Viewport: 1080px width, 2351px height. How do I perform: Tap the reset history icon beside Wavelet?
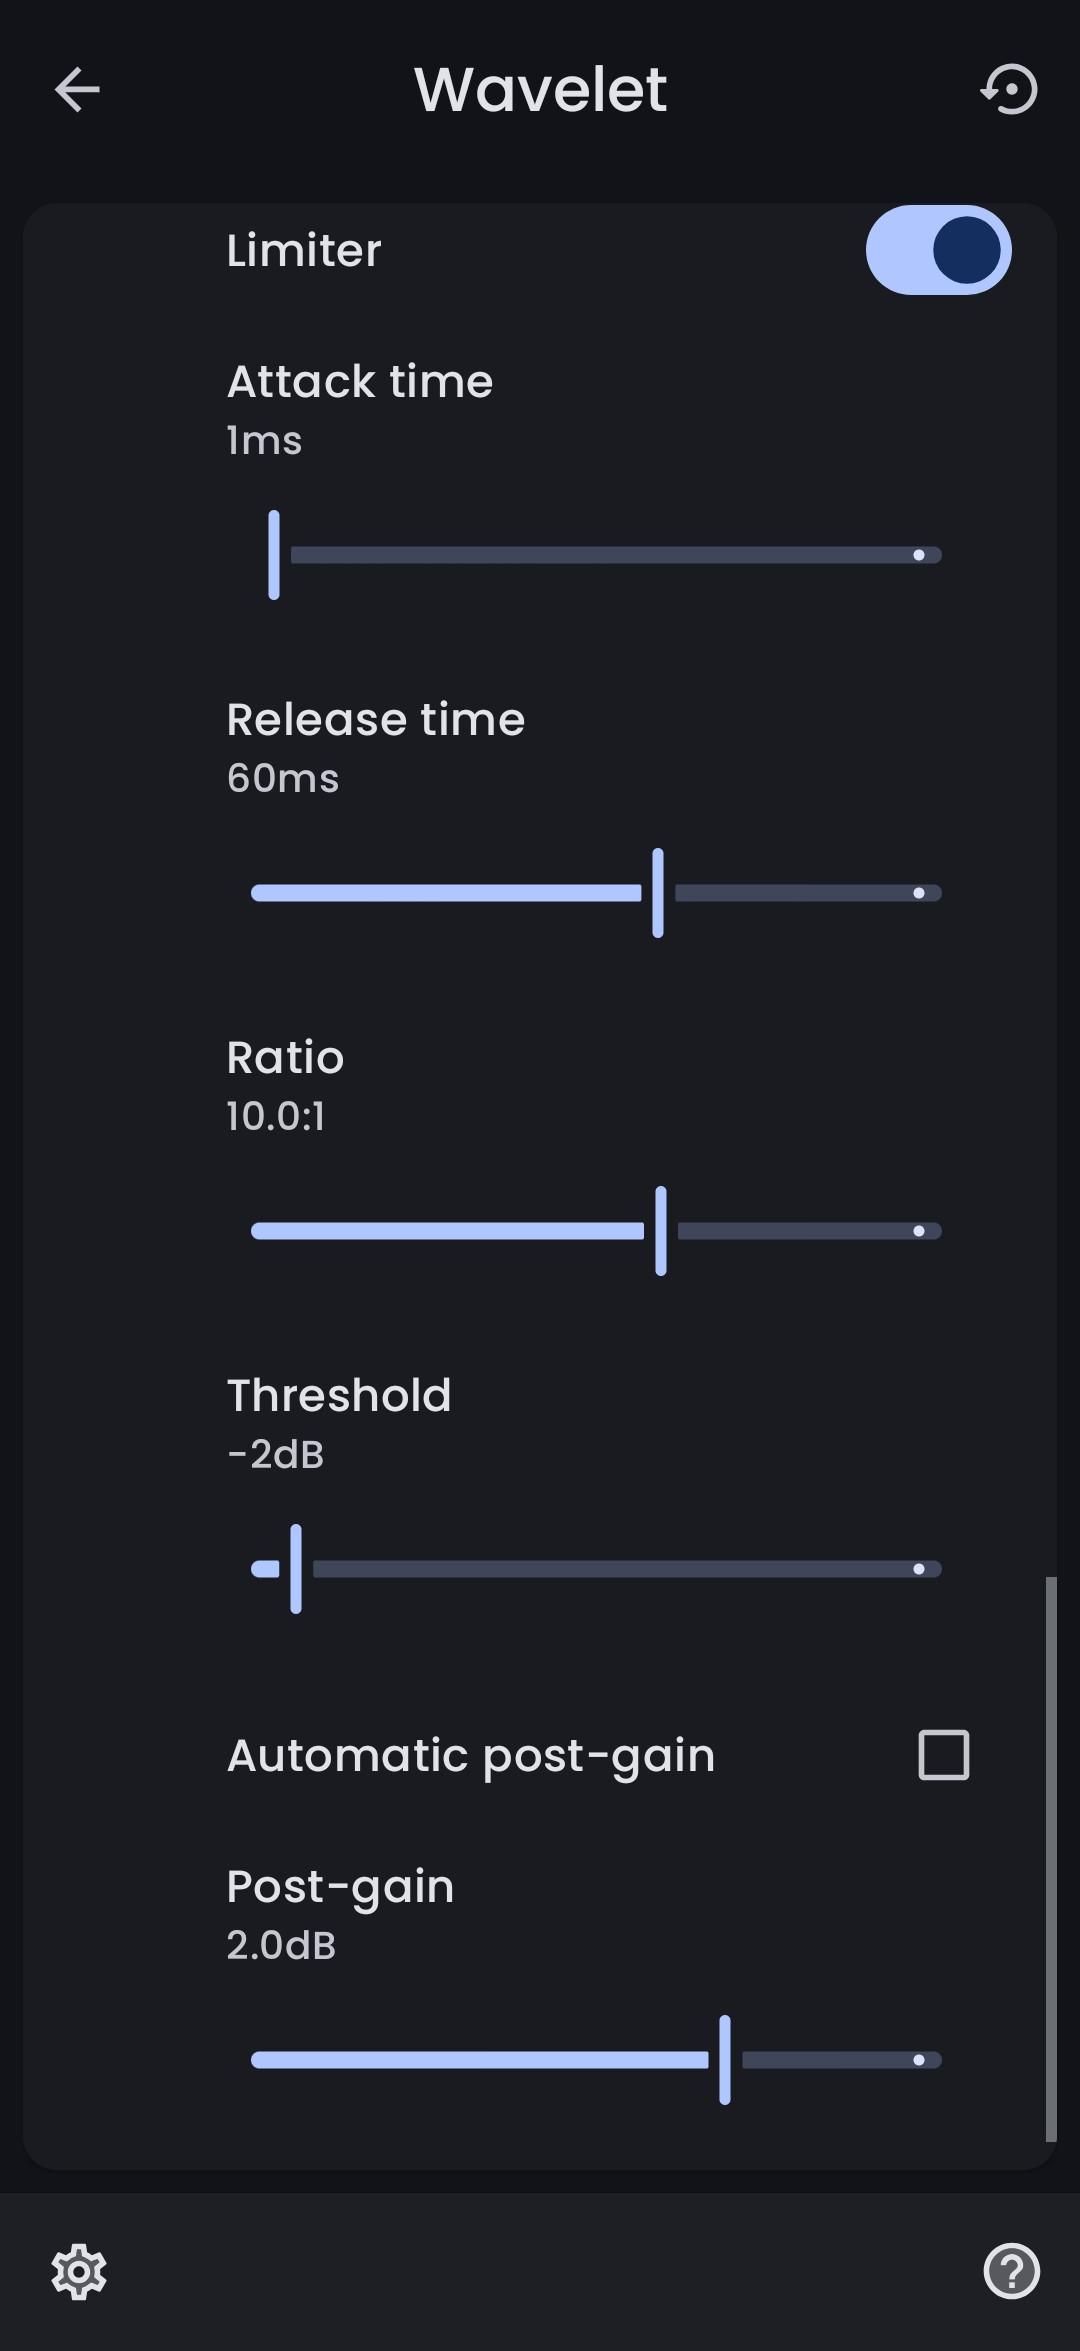(1009, 90)
